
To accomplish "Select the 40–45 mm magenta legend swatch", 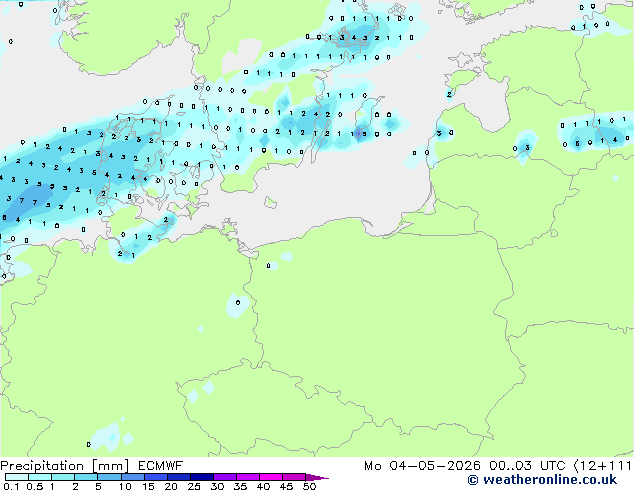I will point(271,477).
